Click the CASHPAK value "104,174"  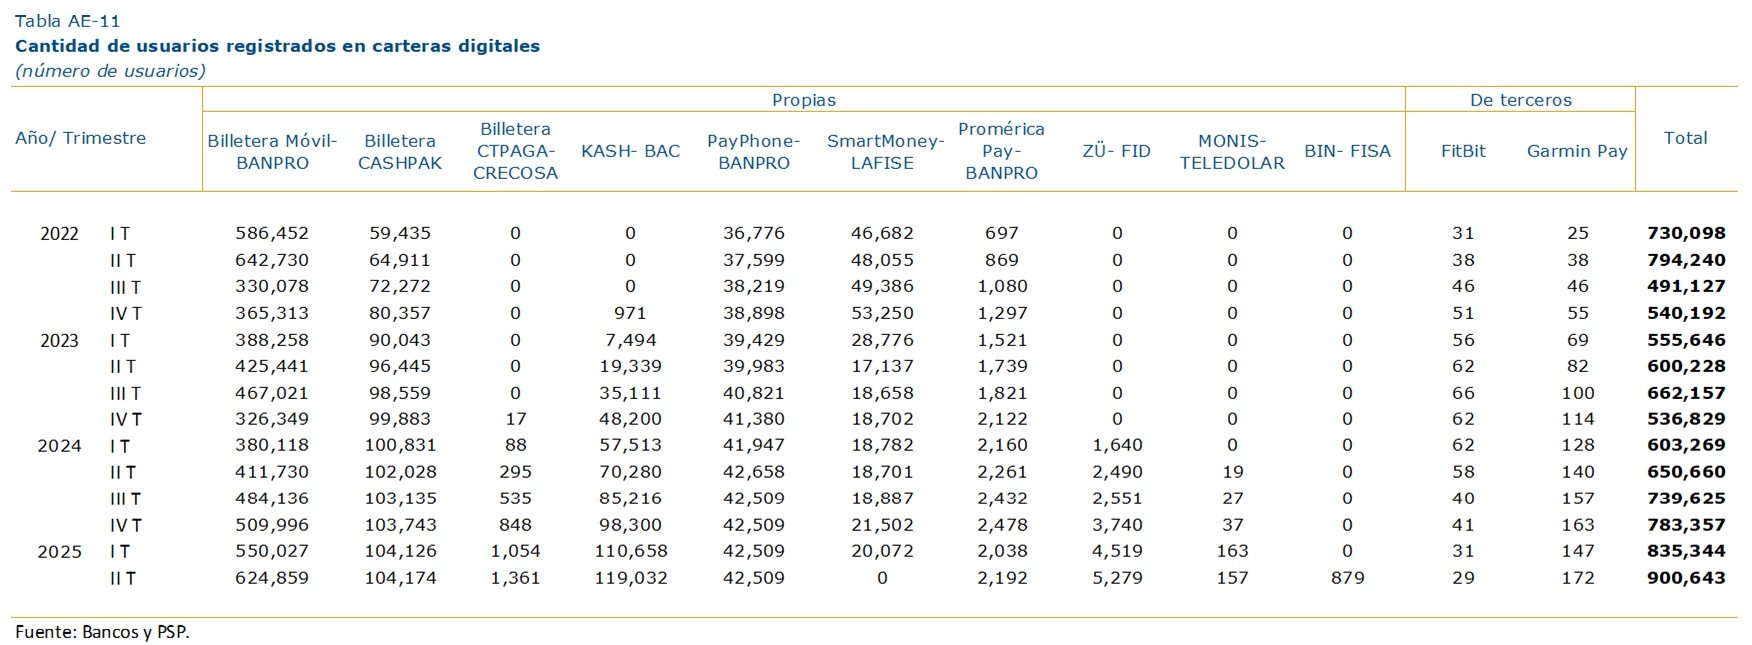(x=400, y=578)
